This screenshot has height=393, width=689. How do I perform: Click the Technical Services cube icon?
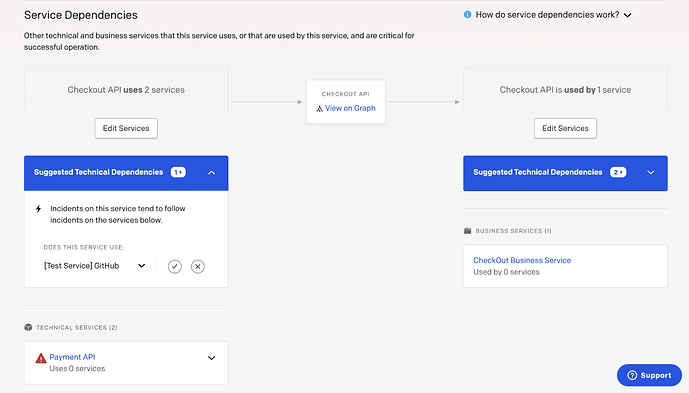pyautogui.click(x=28, y=327)
